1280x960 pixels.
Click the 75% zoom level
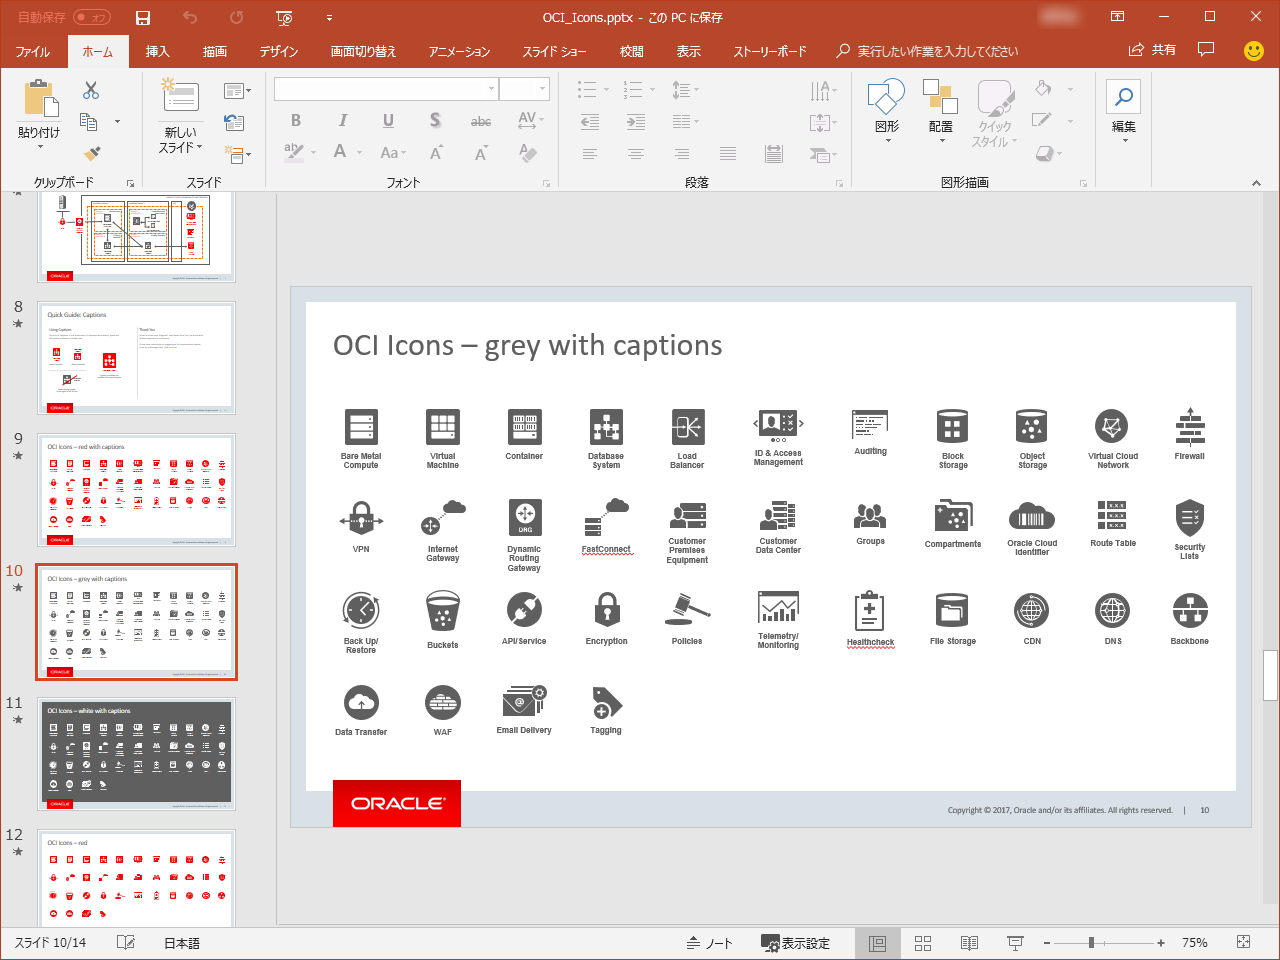(1195, 943)
